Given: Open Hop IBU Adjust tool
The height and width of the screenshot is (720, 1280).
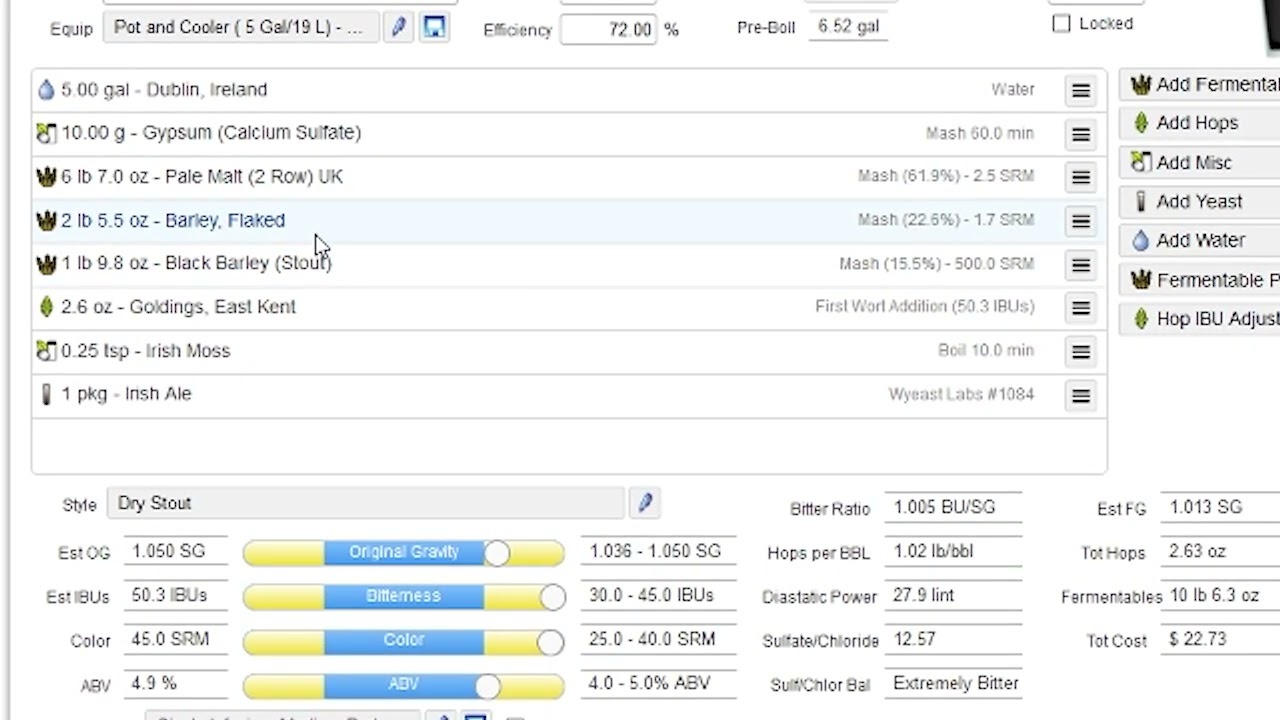Looking at the screenshot, I should point(1201,318).
